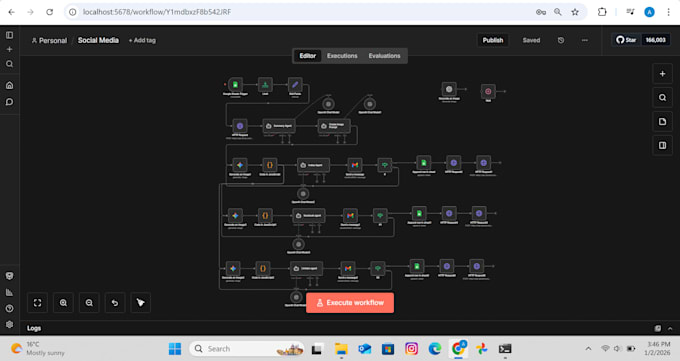Open the Code in JavaScript2 node
The width and height of the screenshot is (680, 361).
262,268
